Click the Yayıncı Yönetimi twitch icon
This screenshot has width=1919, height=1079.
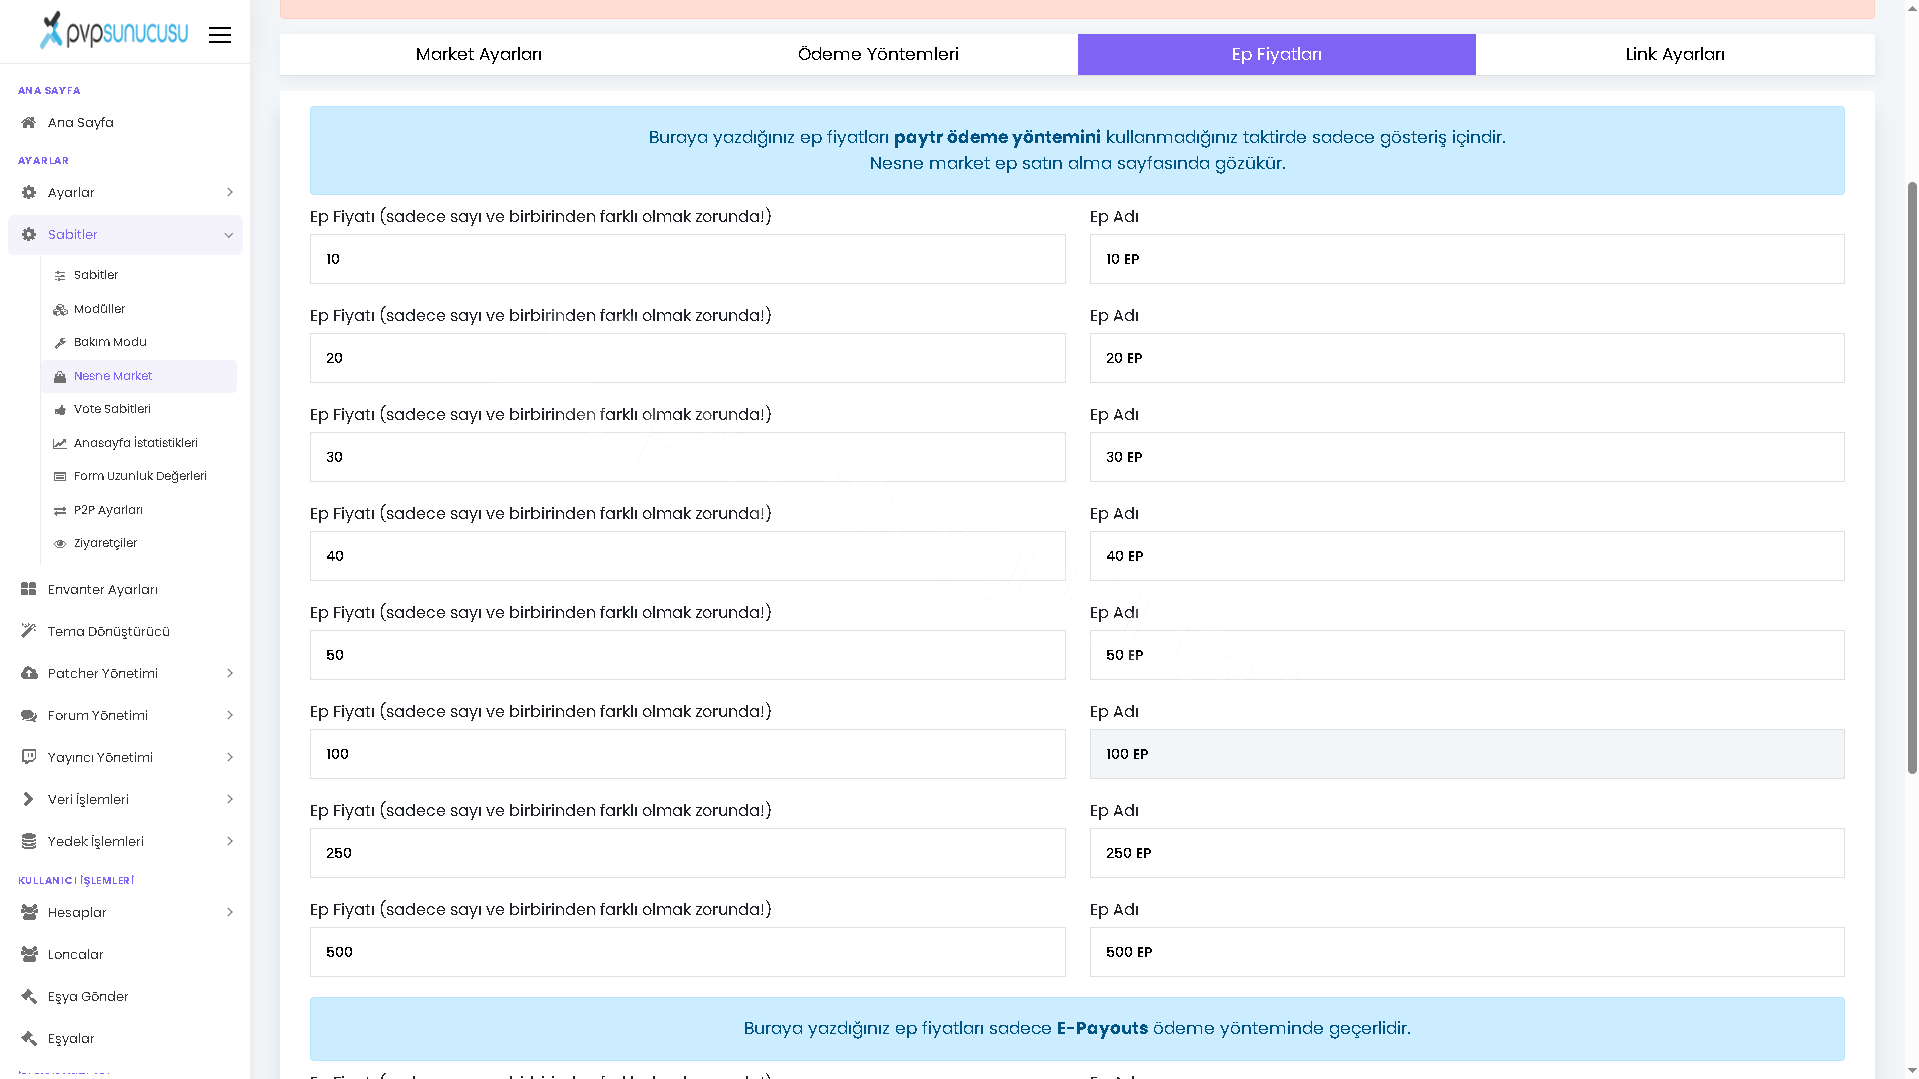(x=28, y=758)
